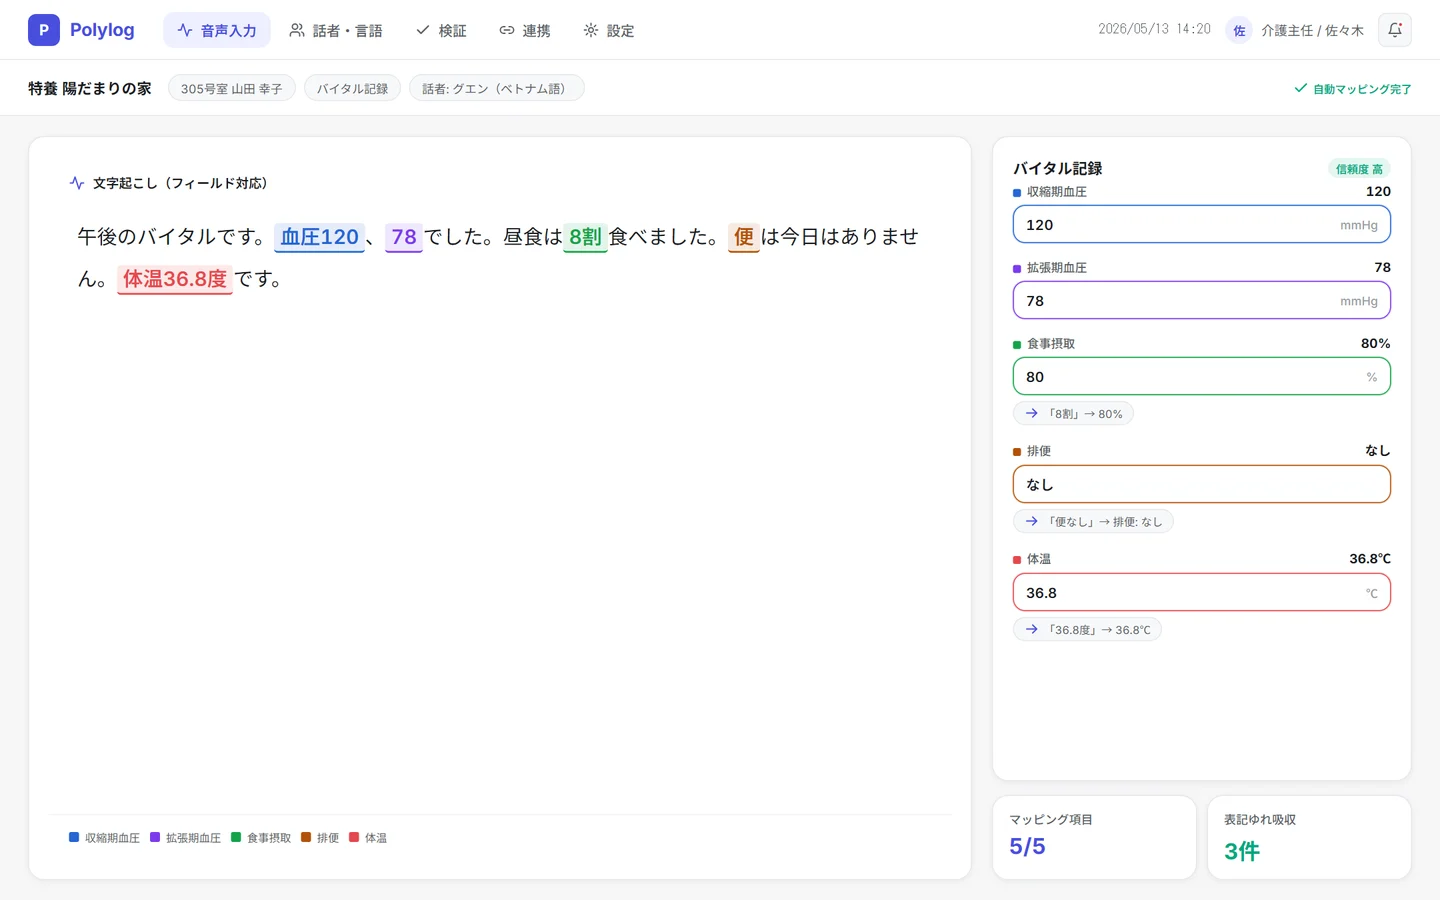Click the red 体温 legend swatch
The height and width of the screenshot is (900, 1440).
(354, 837)
